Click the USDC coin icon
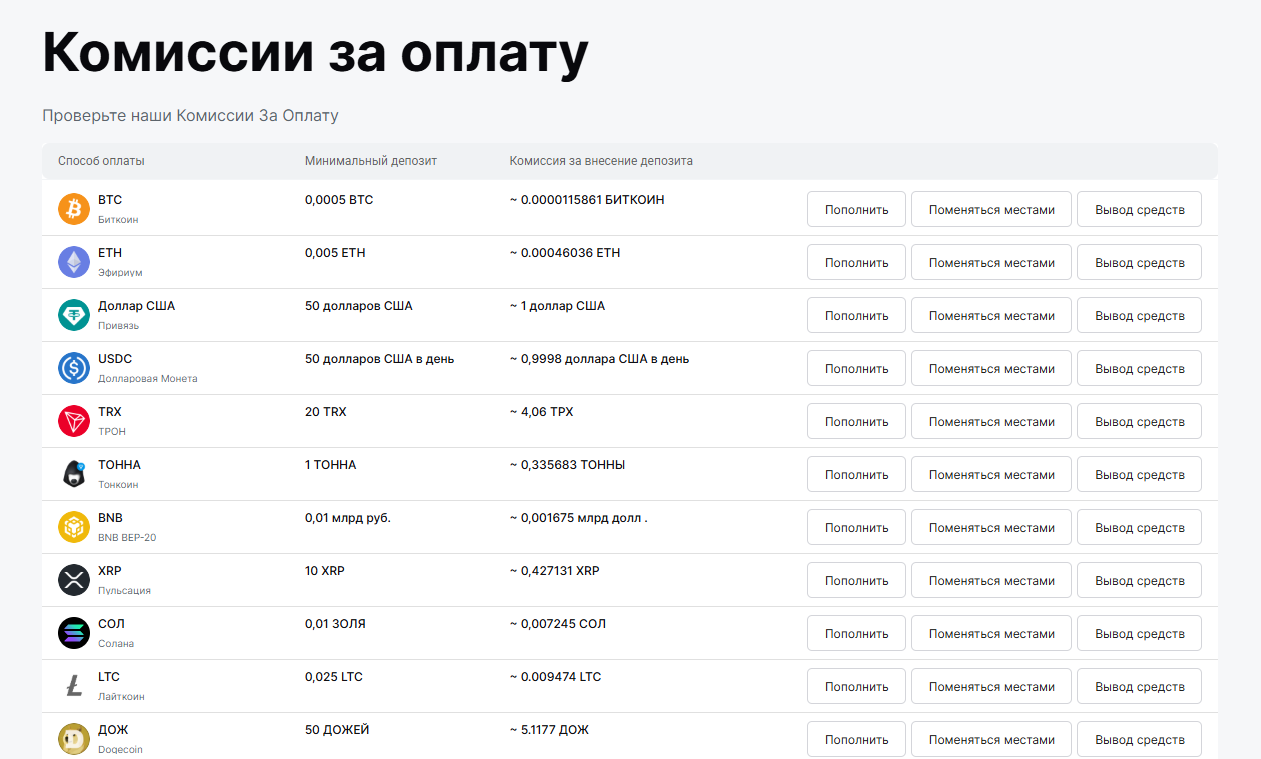This screenshot has width=1261, height=759. coord(74,368)
